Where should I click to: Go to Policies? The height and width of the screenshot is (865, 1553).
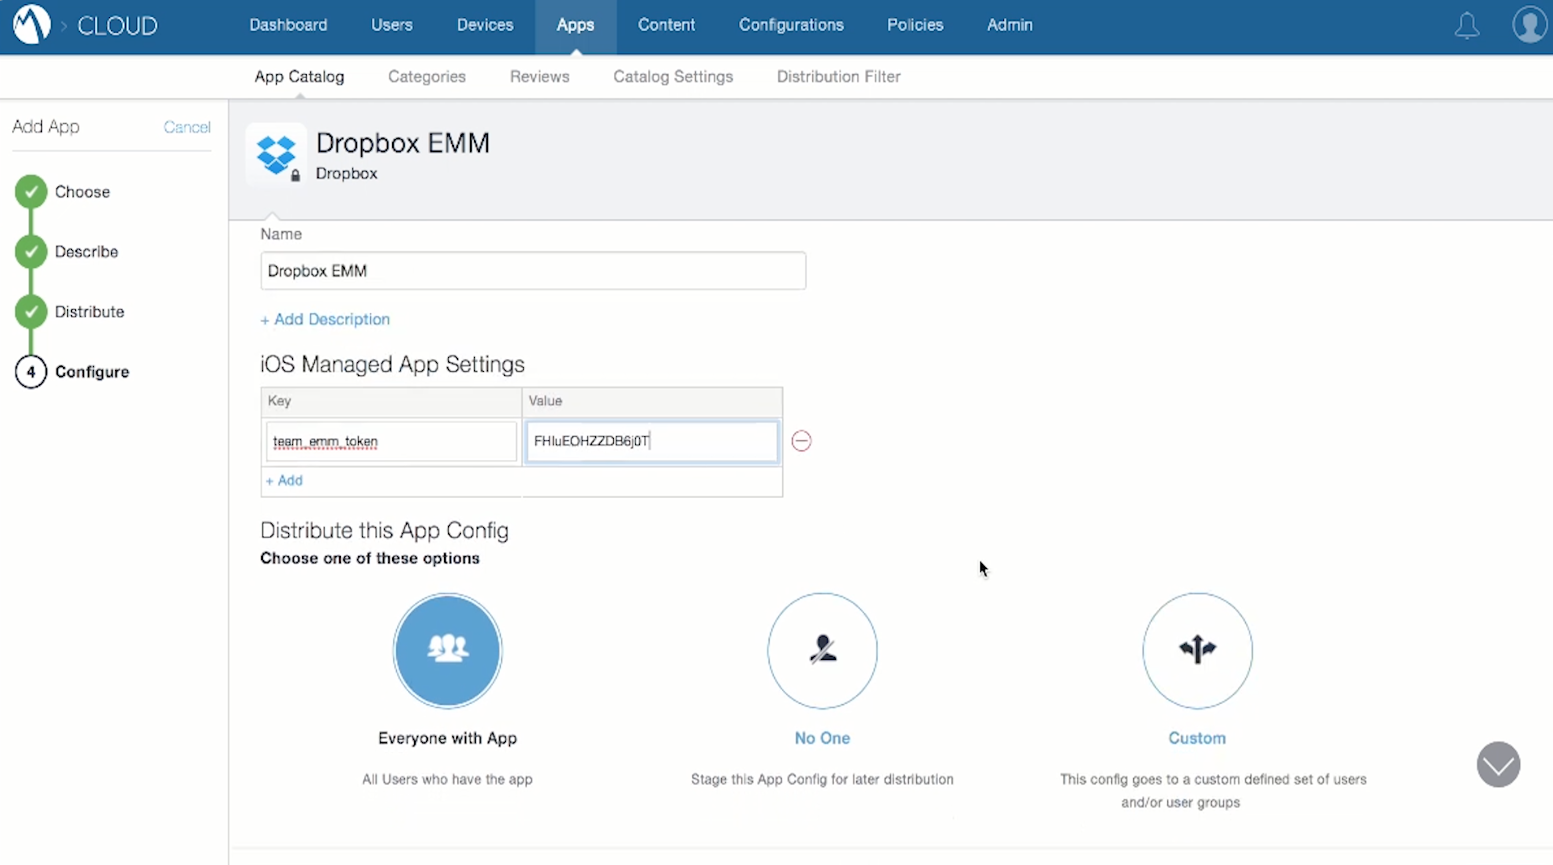point(915,25)
